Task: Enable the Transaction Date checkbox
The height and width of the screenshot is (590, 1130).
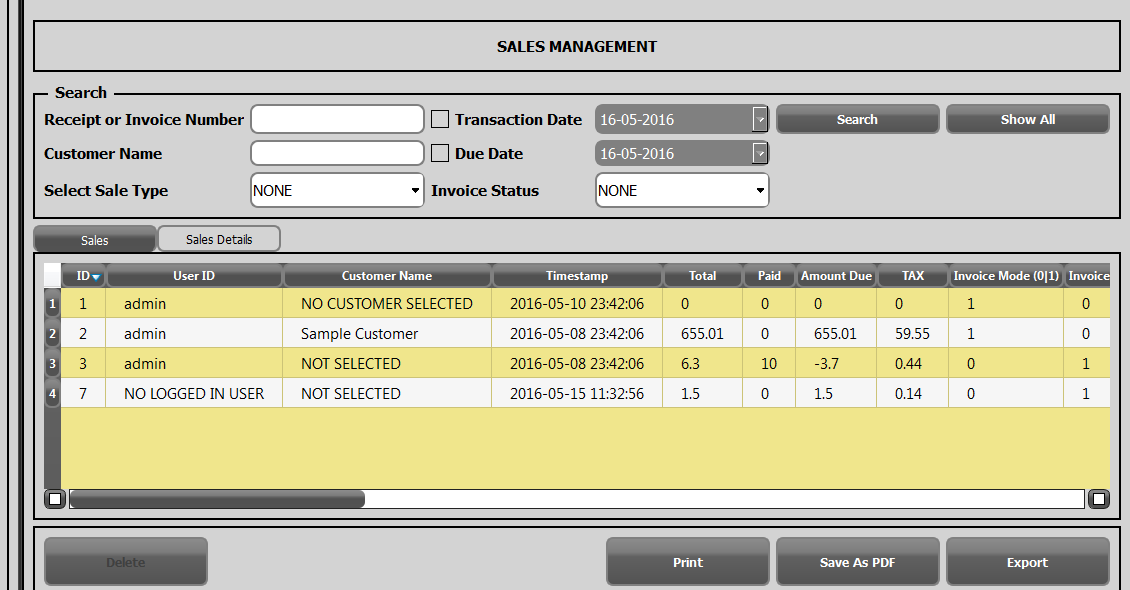Action: pos(440,120)
